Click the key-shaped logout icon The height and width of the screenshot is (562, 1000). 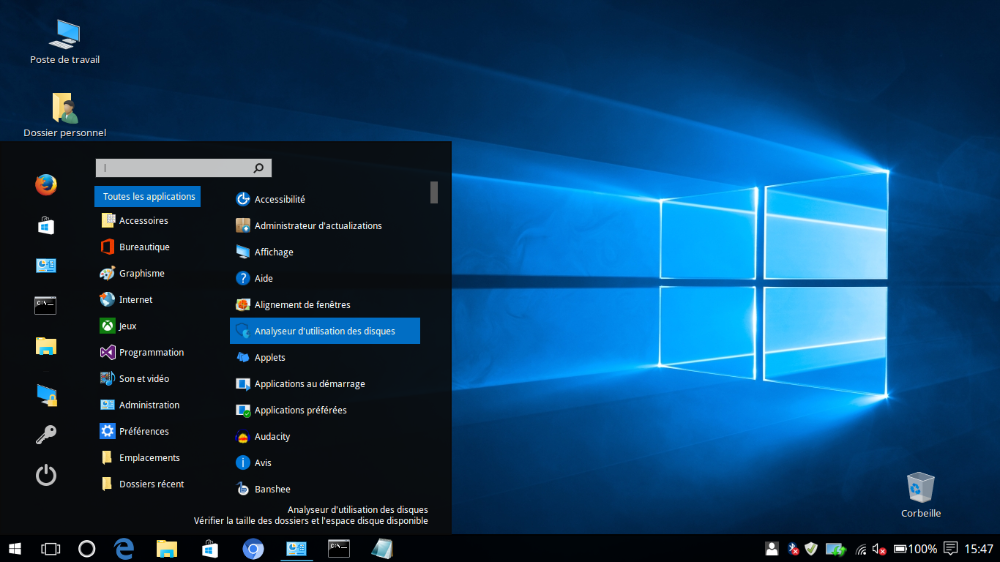[46, 434]
